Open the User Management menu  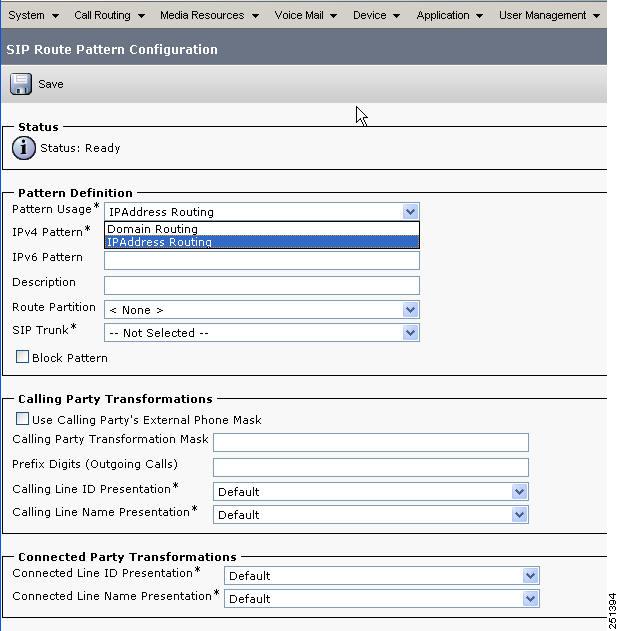(549, 15)
